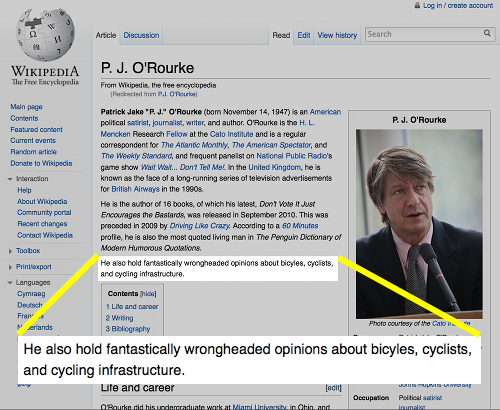Viewport: 500px width, 410px height.
Task: Open Wait Wait... Don't Tell Me! link
Action: pos(183,167)
